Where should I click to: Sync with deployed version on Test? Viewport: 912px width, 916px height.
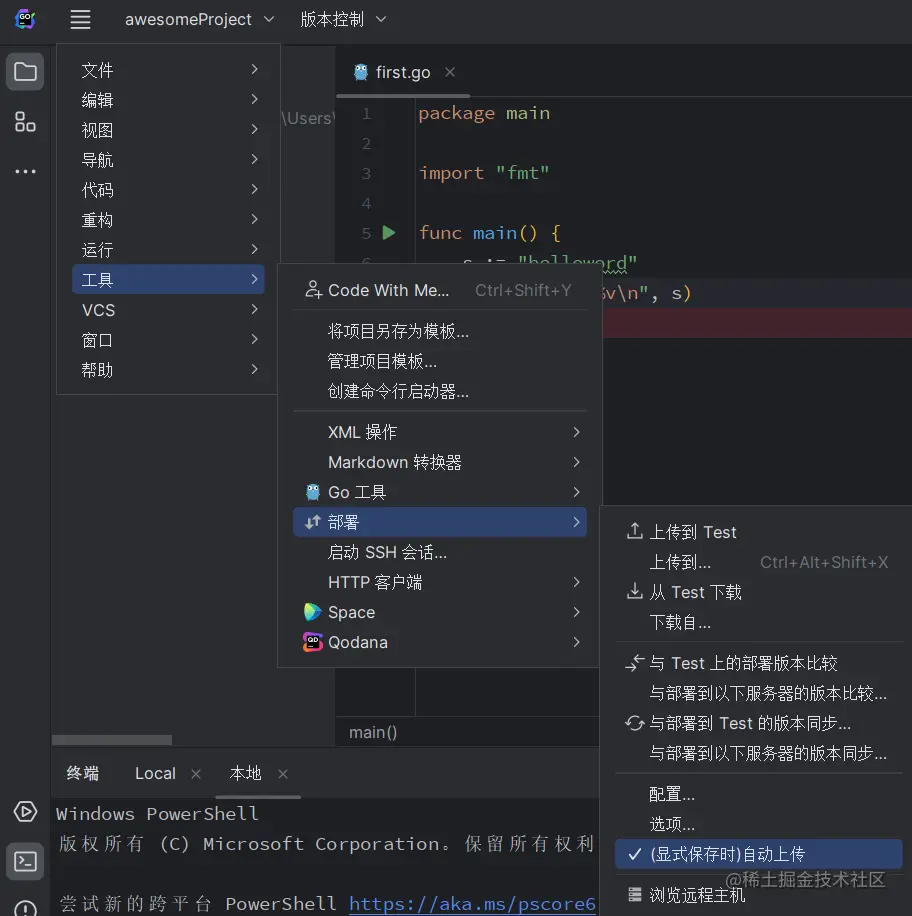758,723
